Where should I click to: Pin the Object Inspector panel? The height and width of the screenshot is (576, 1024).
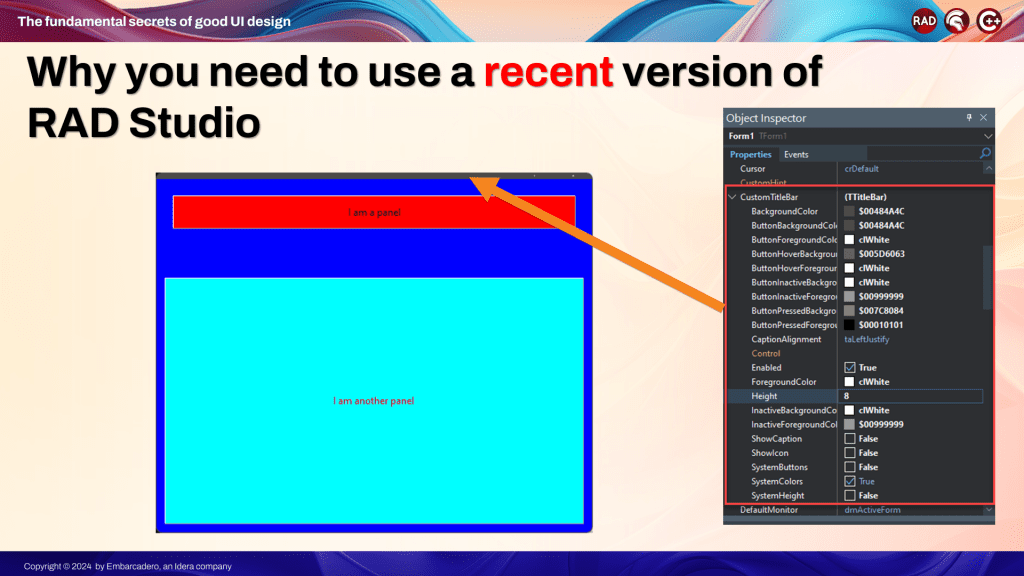pyautogui.click(x=969, y=118)
